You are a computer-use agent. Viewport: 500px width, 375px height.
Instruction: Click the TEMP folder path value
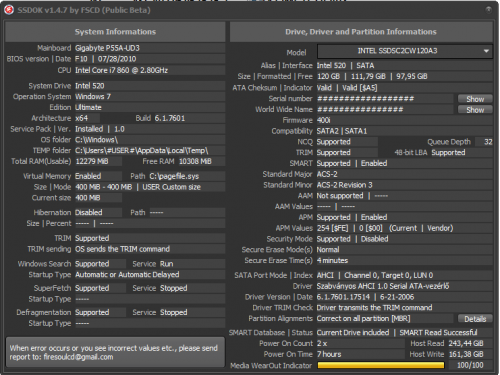pos(142,151)
